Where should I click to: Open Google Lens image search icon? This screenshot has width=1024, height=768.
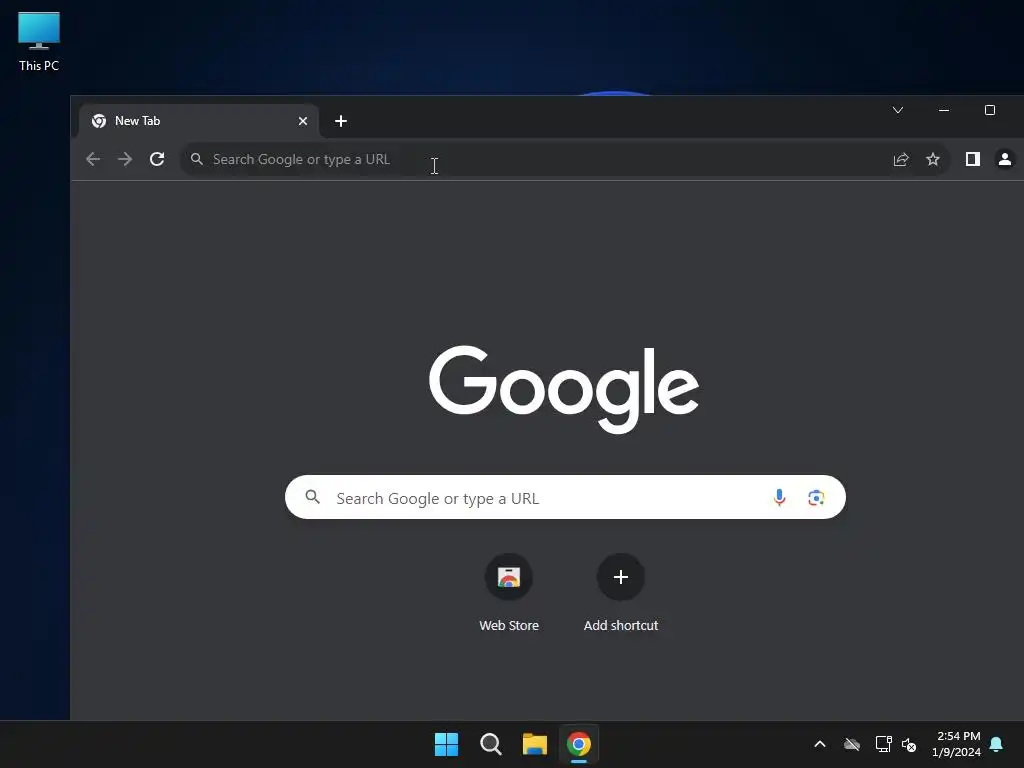(816, 498)
